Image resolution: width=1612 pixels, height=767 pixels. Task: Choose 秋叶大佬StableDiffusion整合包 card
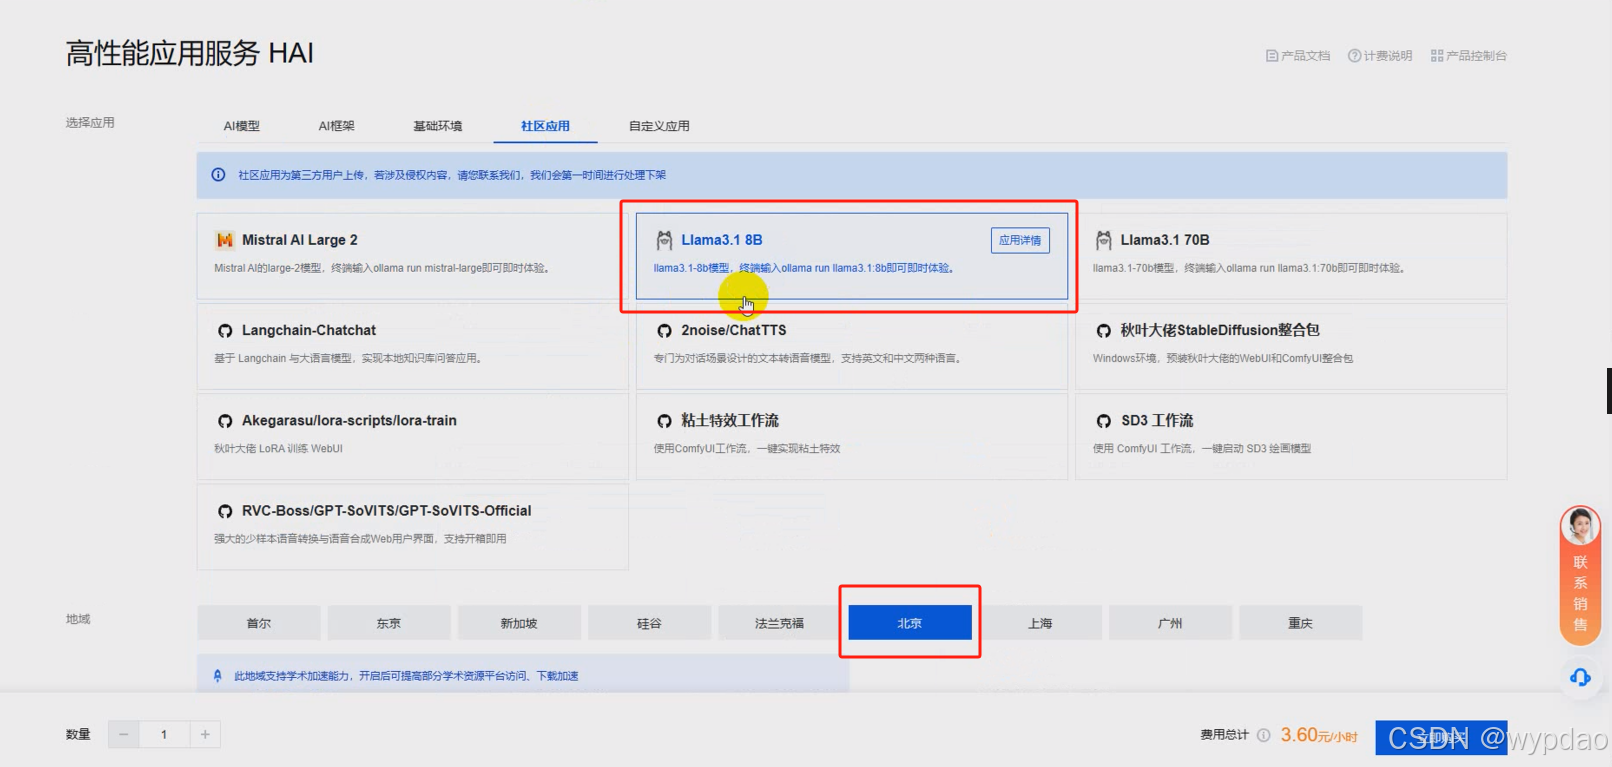click(1291, 346)
